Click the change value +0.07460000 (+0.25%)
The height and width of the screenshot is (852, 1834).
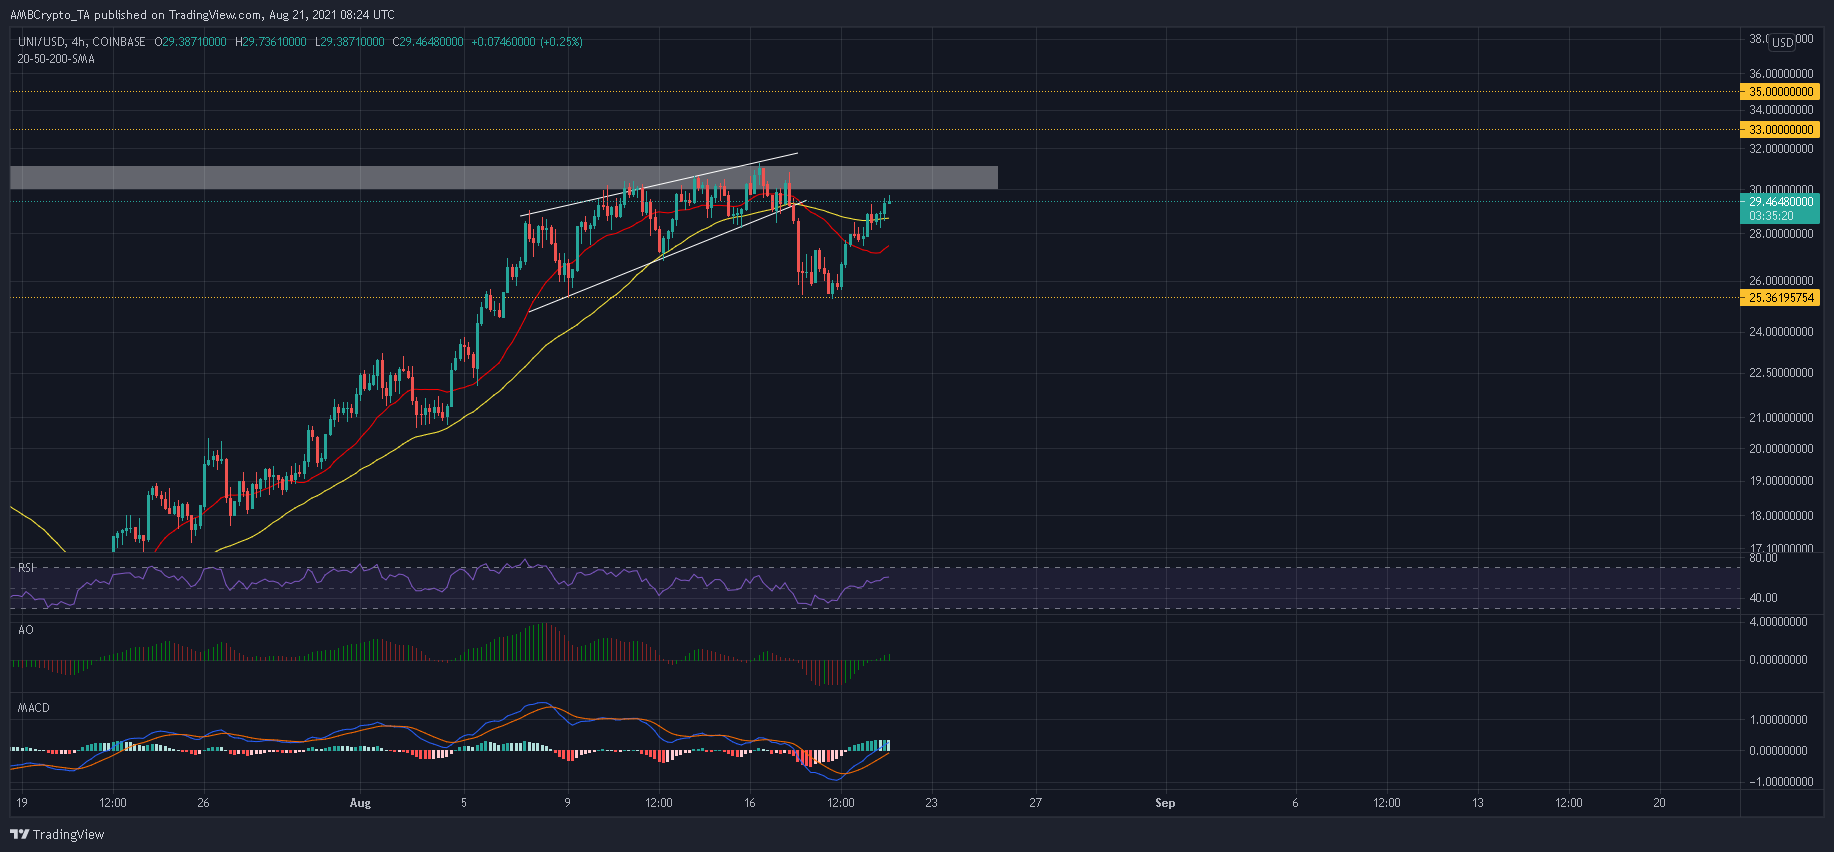[x=527, y=42]
